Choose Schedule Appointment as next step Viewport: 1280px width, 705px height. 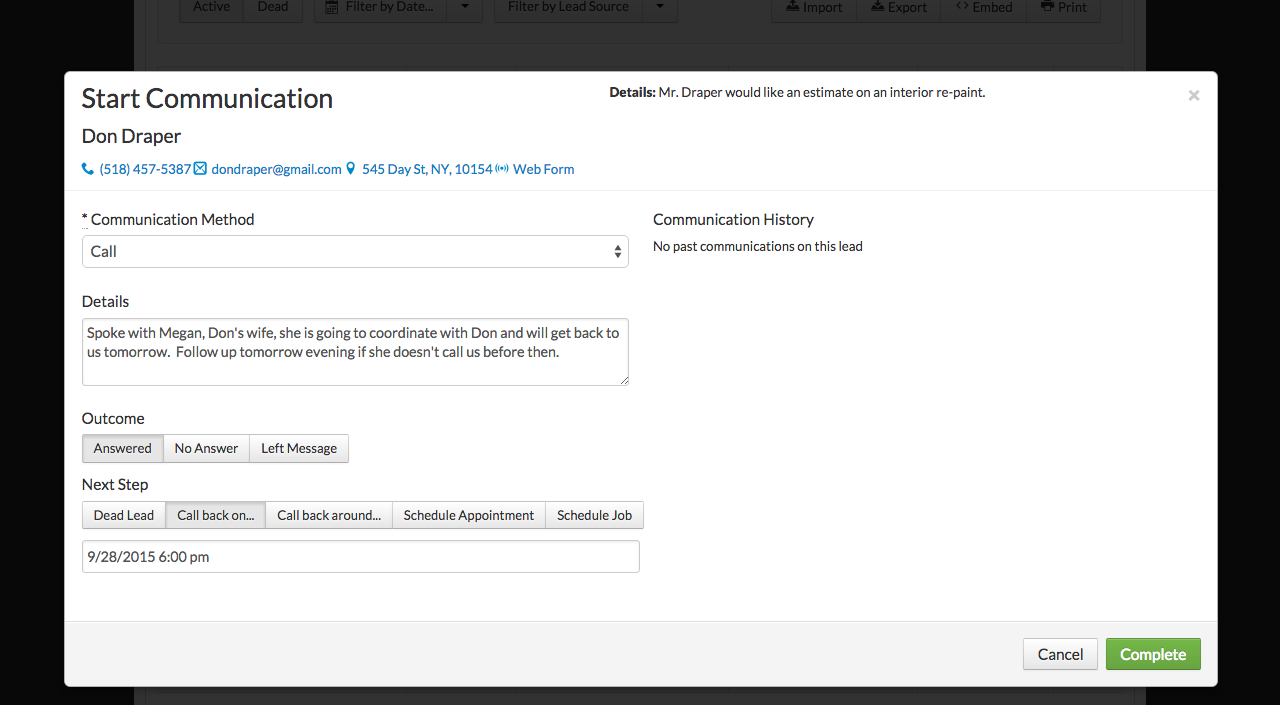(469, 515)
